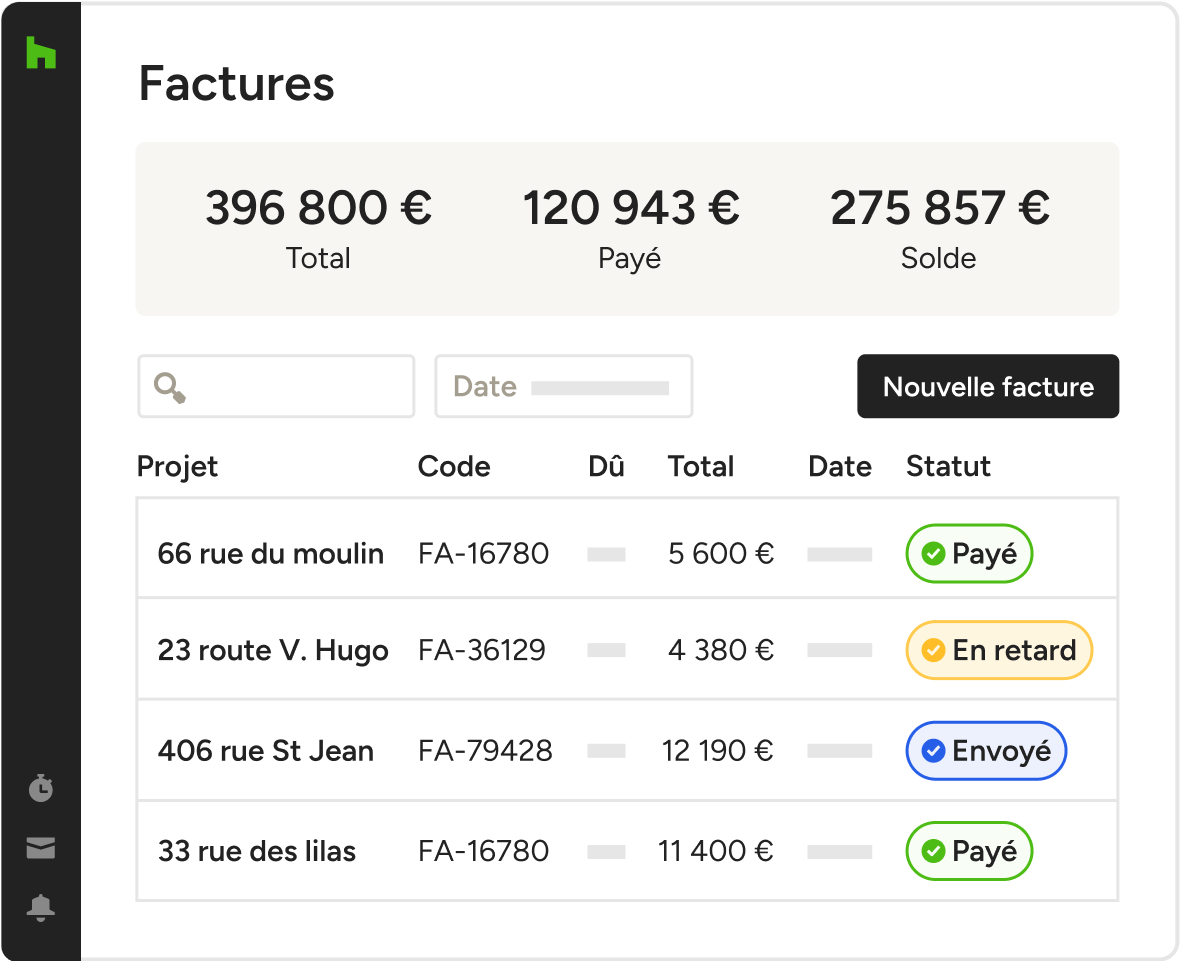Open the 406 rue St Jean project row

tap(627, 751)
